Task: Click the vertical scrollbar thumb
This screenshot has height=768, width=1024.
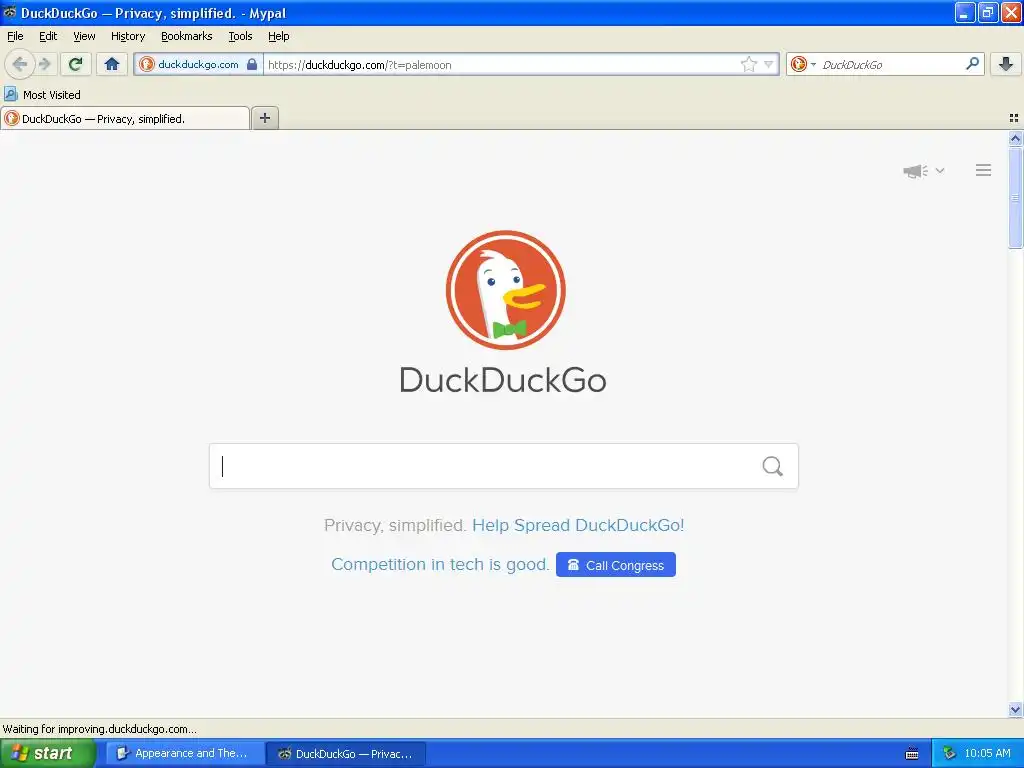Action: coord(1015,198)
